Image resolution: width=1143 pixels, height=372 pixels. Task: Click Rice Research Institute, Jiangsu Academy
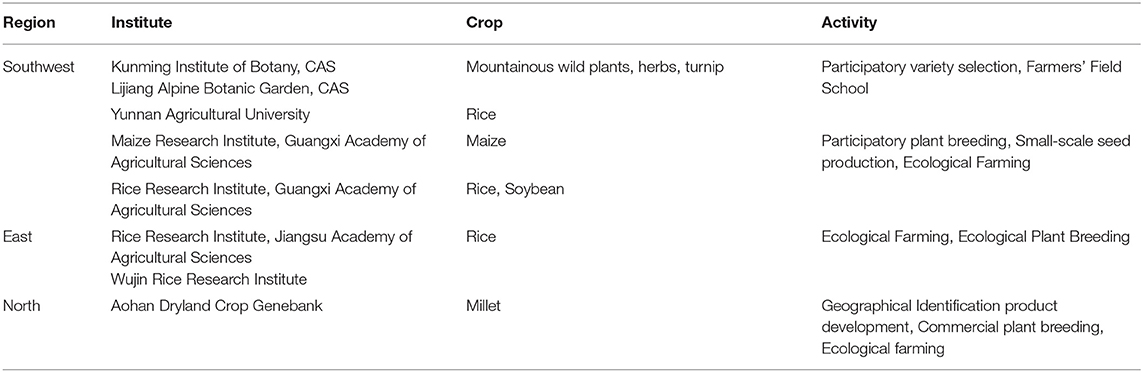(x=261, y=247)
